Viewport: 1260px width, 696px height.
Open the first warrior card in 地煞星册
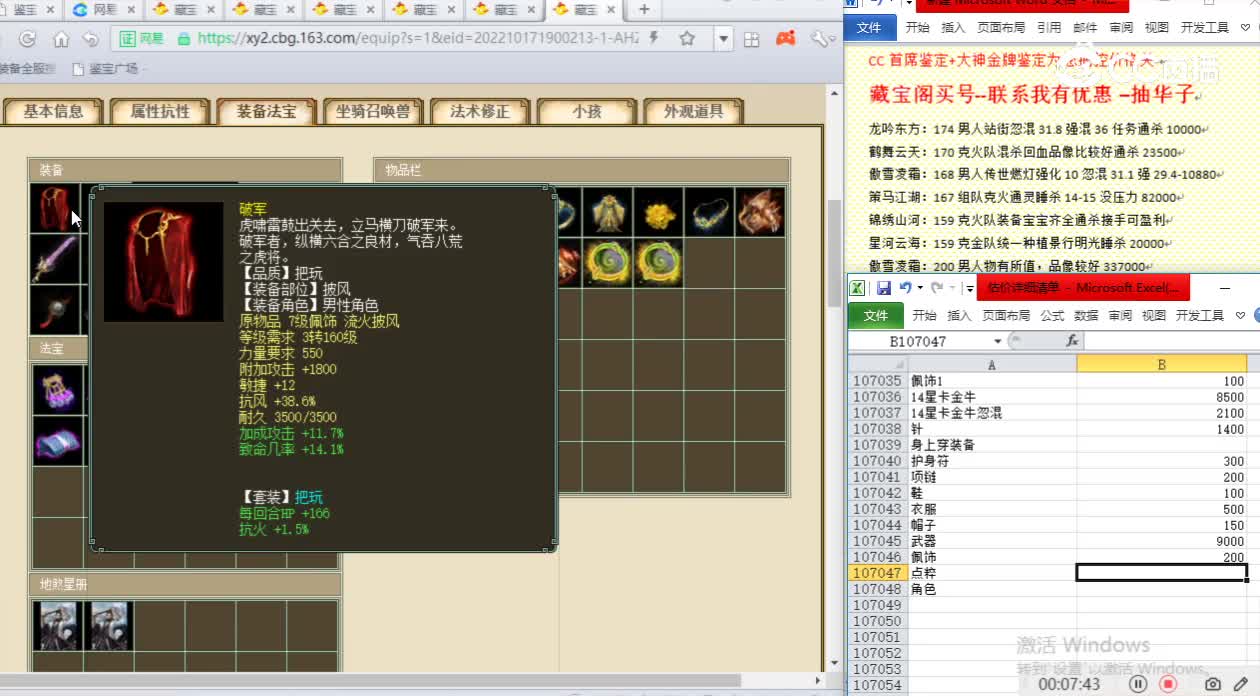(57, 626)
